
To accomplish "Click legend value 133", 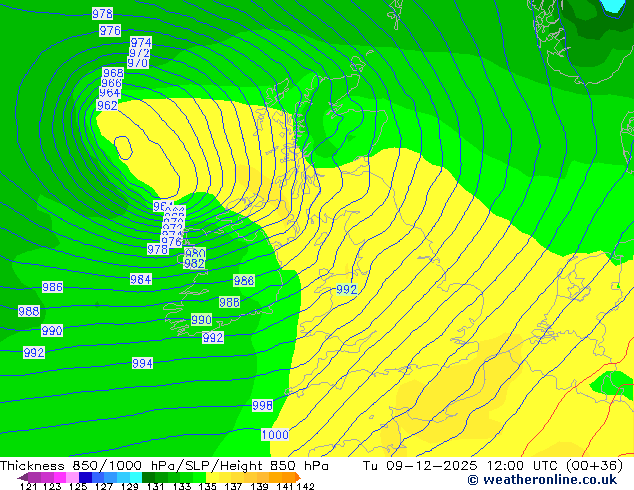I will click(182, 486).
